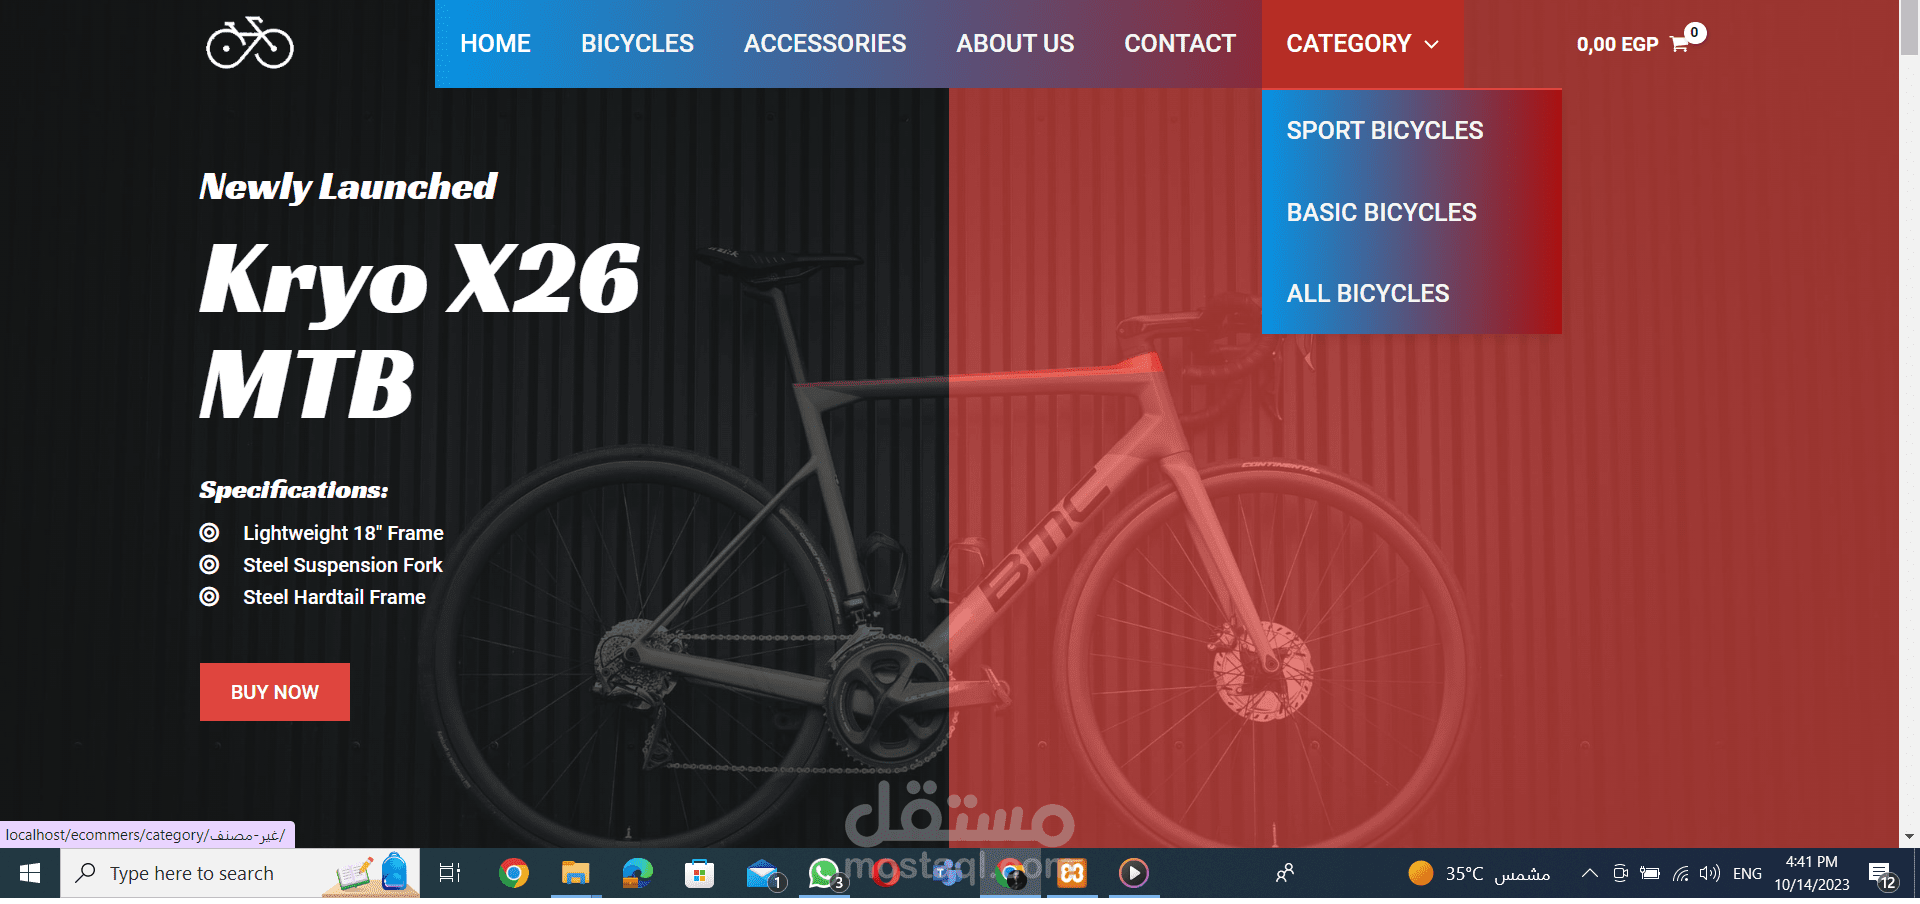Navigate to ABOUT US
This screenshot has width=1920, height=904.
click(x=1015, y=44)
